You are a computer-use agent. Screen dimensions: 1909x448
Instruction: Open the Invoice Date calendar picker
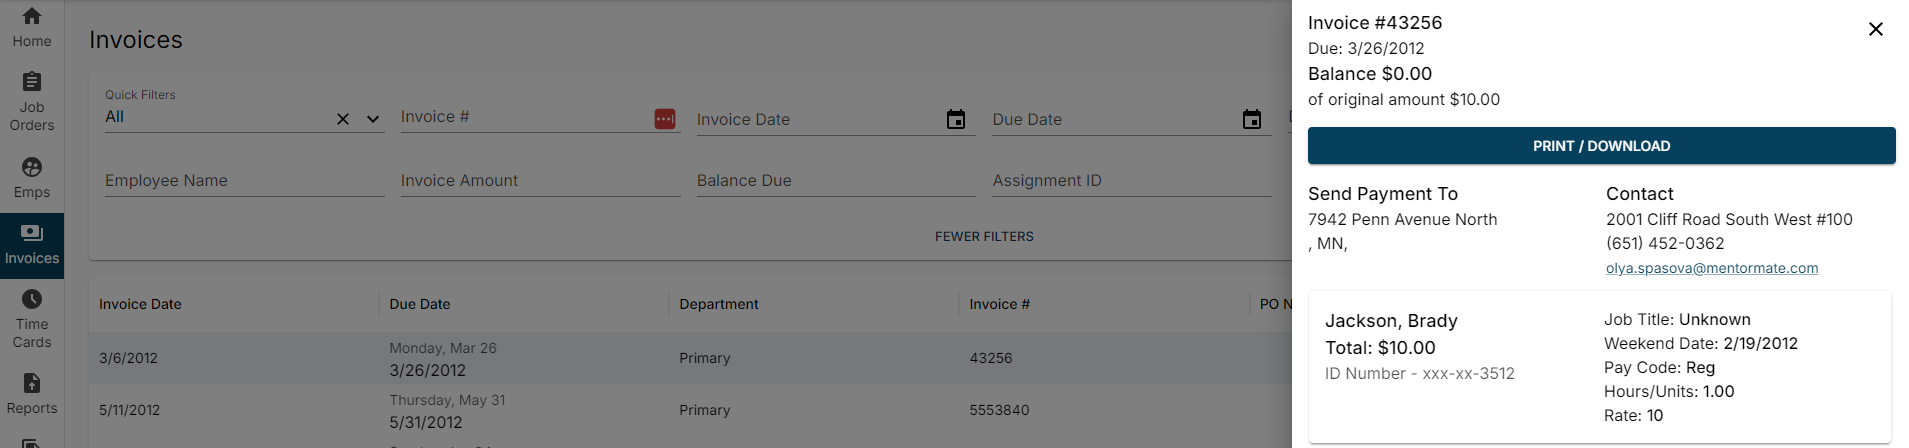956,120
